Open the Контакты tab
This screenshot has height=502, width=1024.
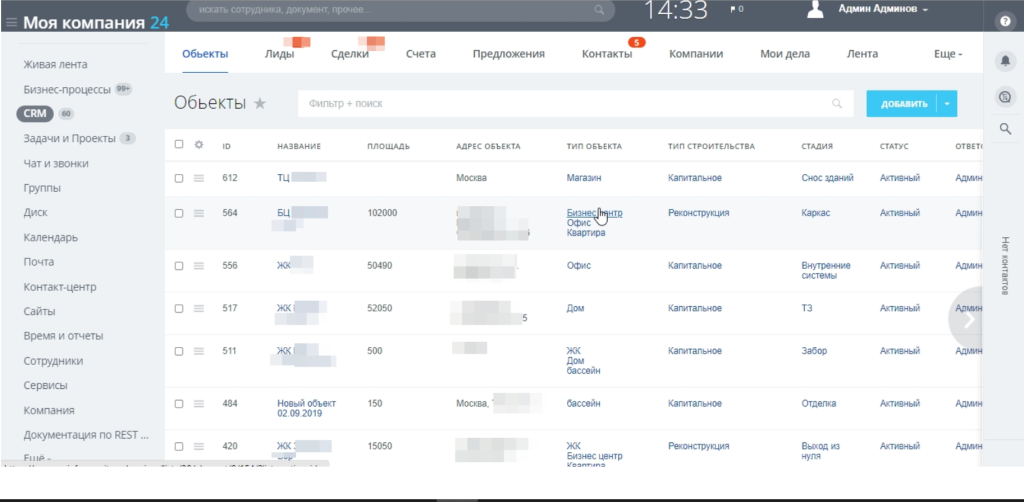point(607,54)
